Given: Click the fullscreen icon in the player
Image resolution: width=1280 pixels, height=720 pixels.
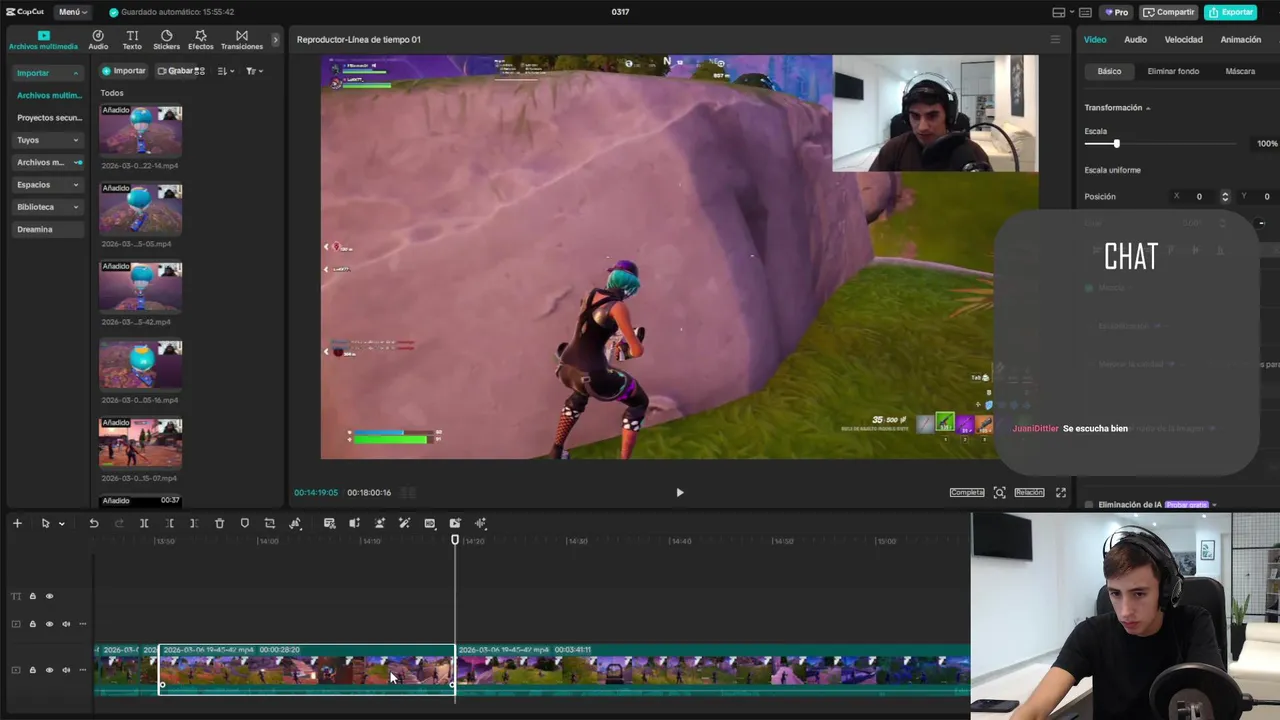Looking at the screenshot, I should pyautogui.click(x=1061, y=492).
